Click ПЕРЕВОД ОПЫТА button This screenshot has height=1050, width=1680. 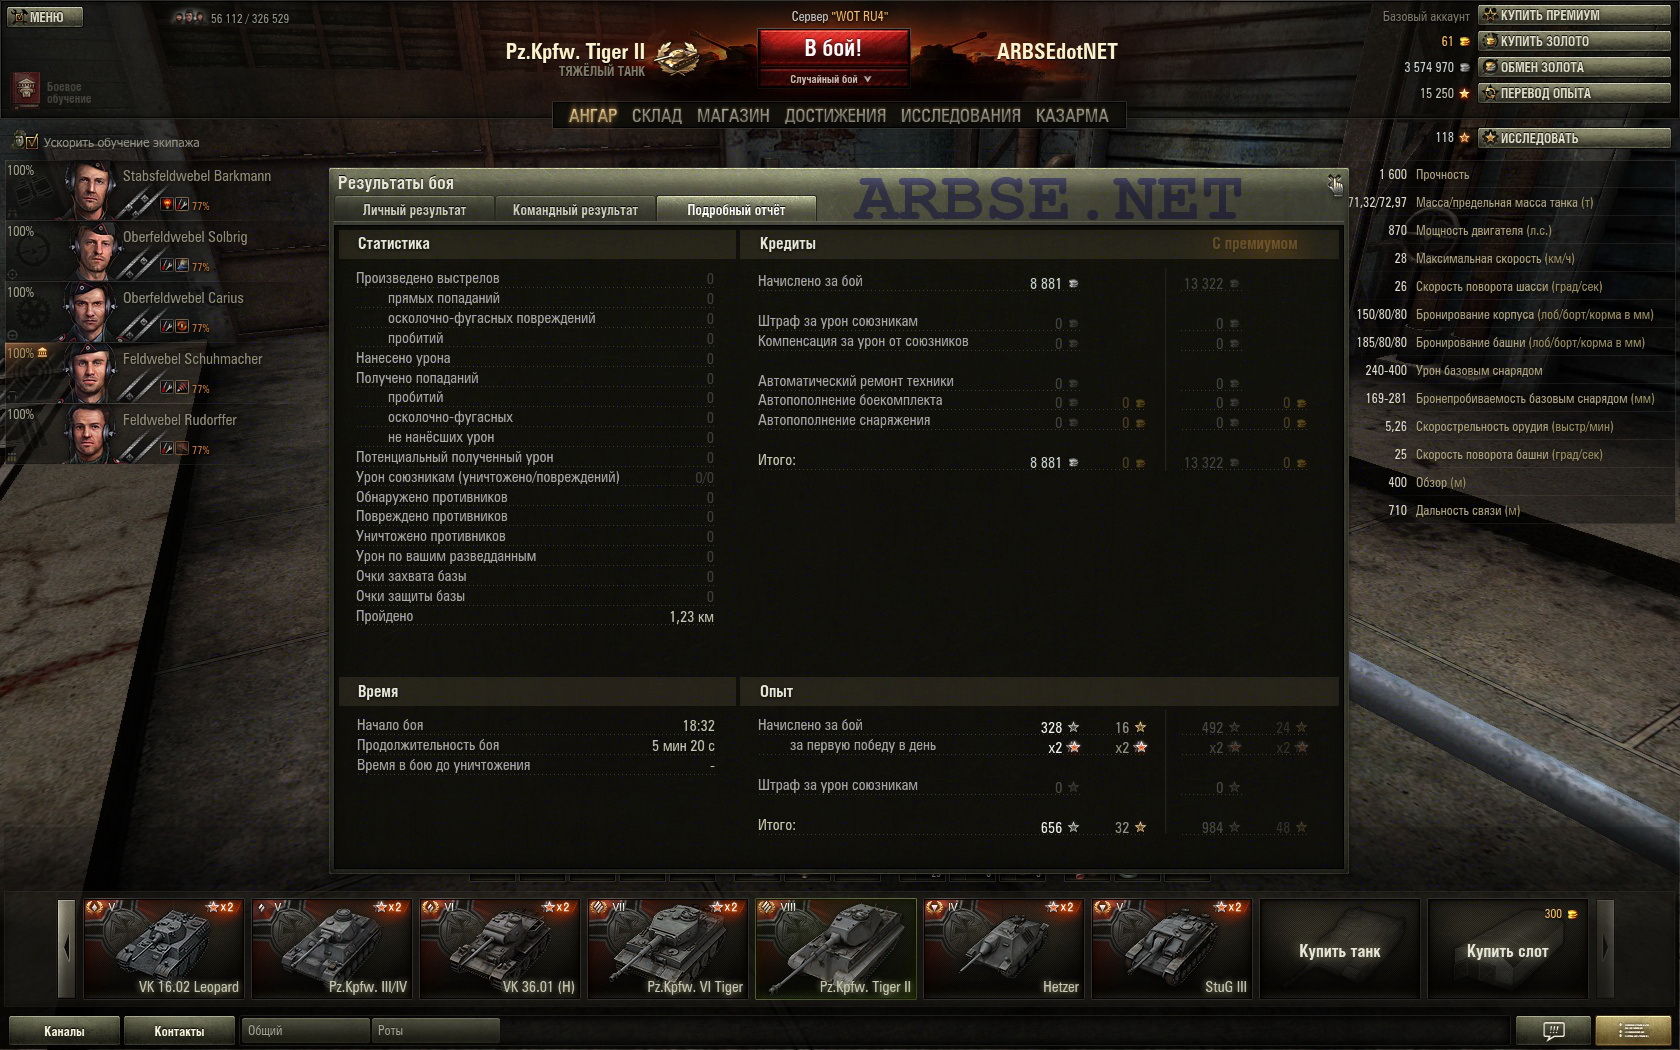(x=1575, y=93)
